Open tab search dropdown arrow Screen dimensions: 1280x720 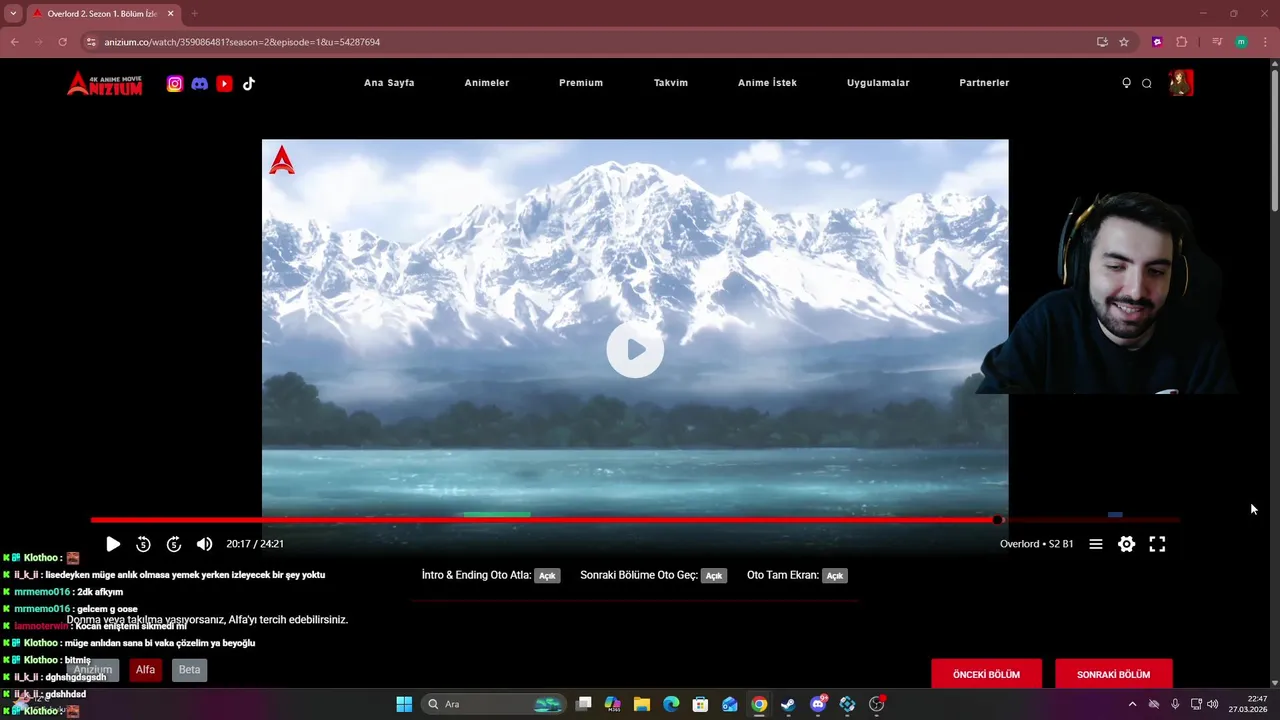tap(13, 13)
